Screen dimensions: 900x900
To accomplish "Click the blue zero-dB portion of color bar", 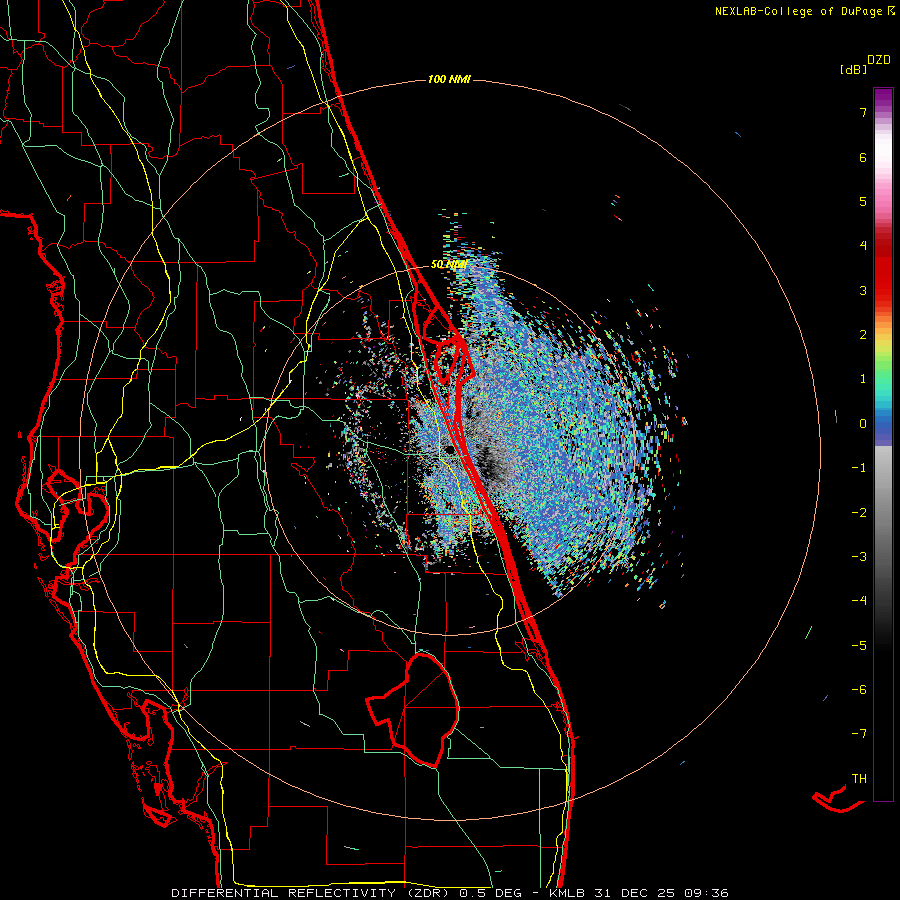I will pyautogui.click(x=883, y=428).
